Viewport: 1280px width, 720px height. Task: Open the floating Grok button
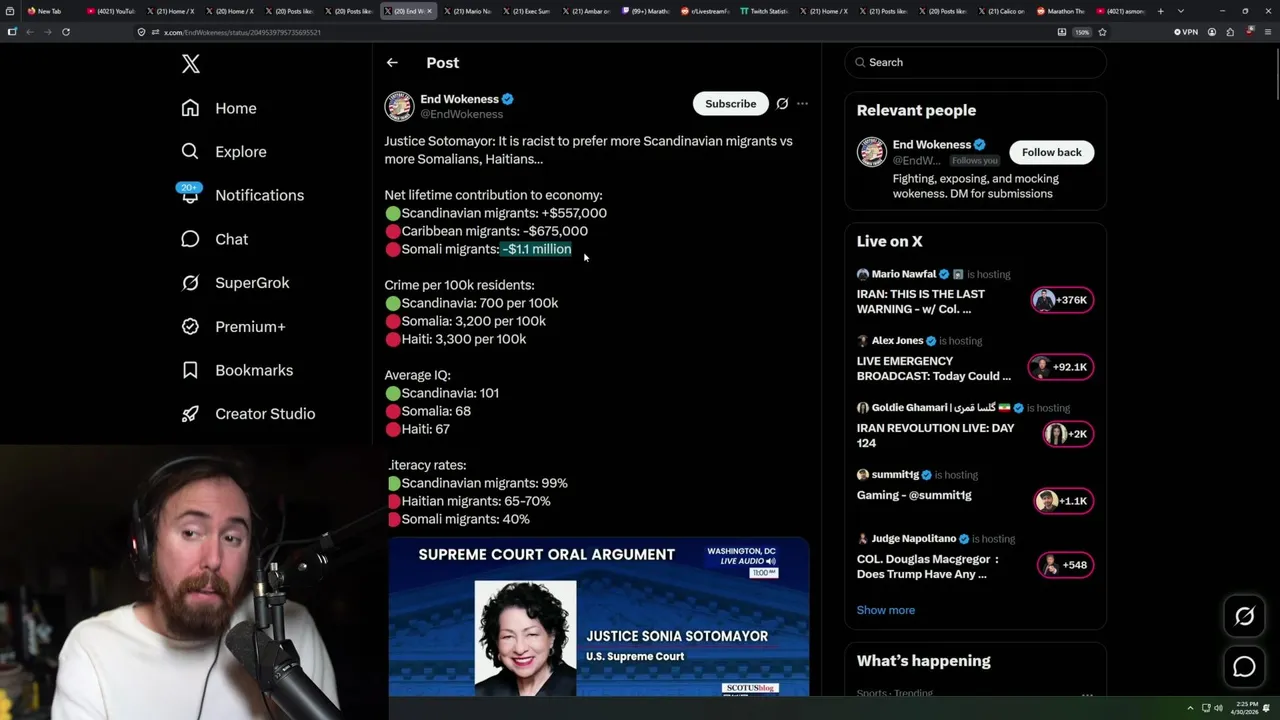click(x=1244, y=617)
